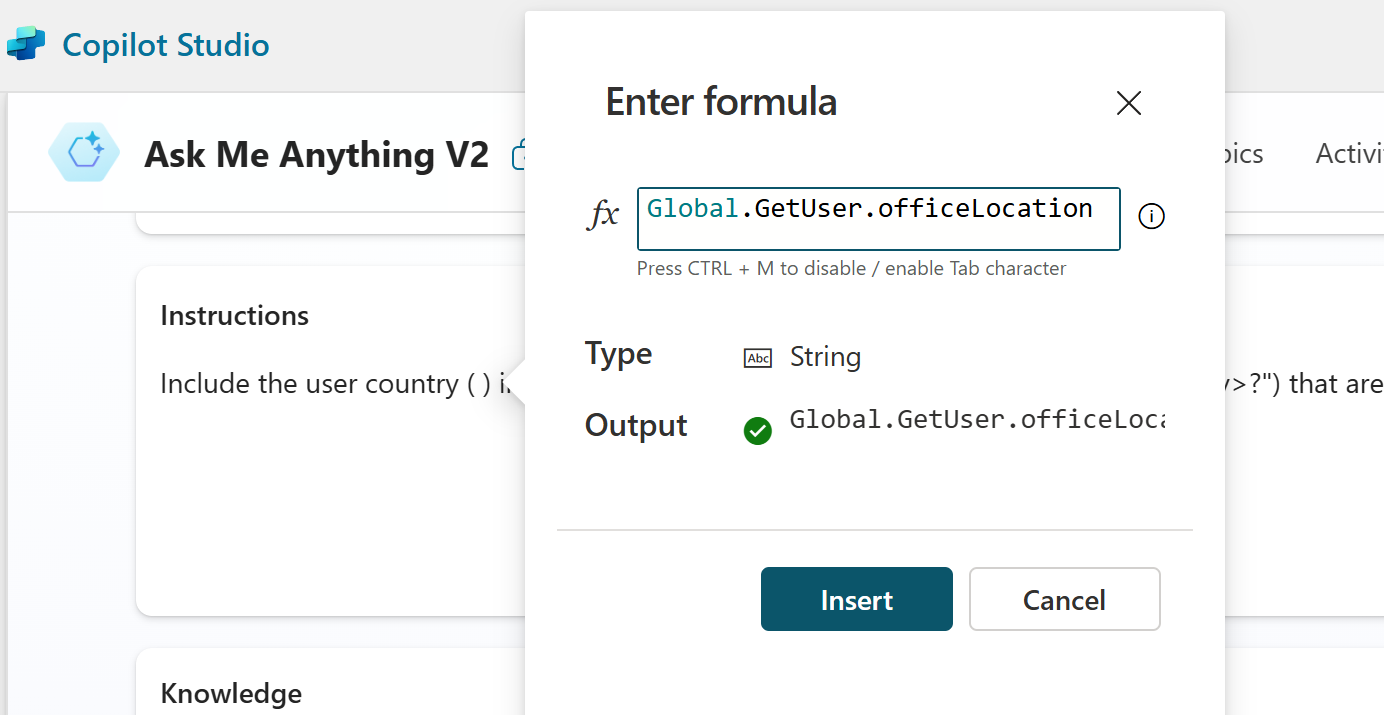
Task: Click the Copilot Studio logo icon
Action: [x=26, y=45]
